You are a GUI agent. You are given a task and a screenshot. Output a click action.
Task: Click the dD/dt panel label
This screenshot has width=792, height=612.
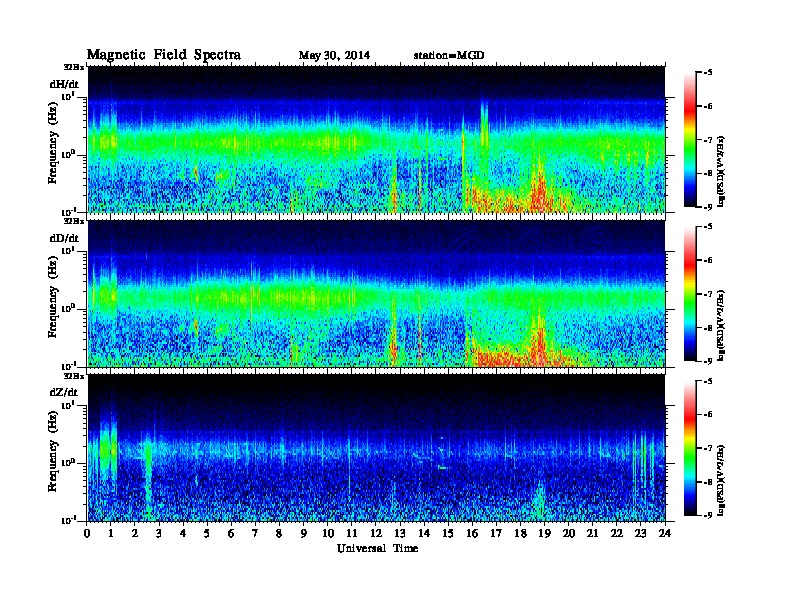pos(64,238)
